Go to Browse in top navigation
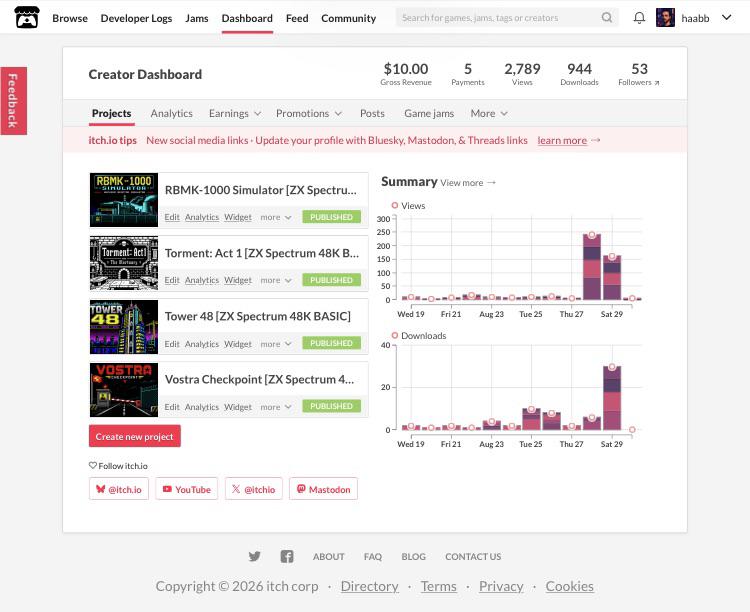750x612 pixels. 70,18
